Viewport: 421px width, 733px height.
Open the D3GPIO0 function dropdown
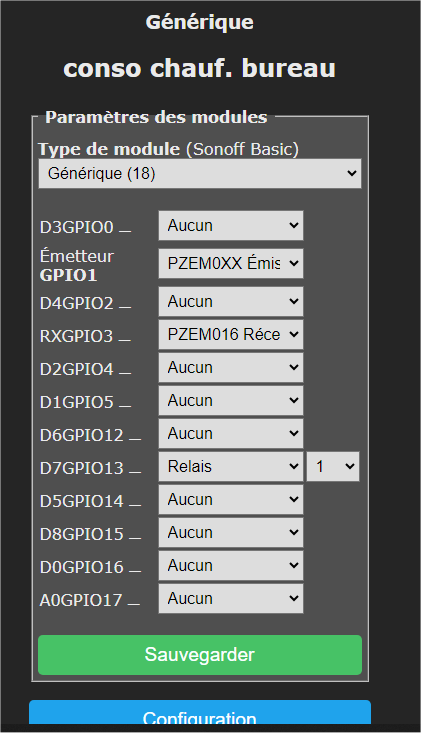point(231,225)
